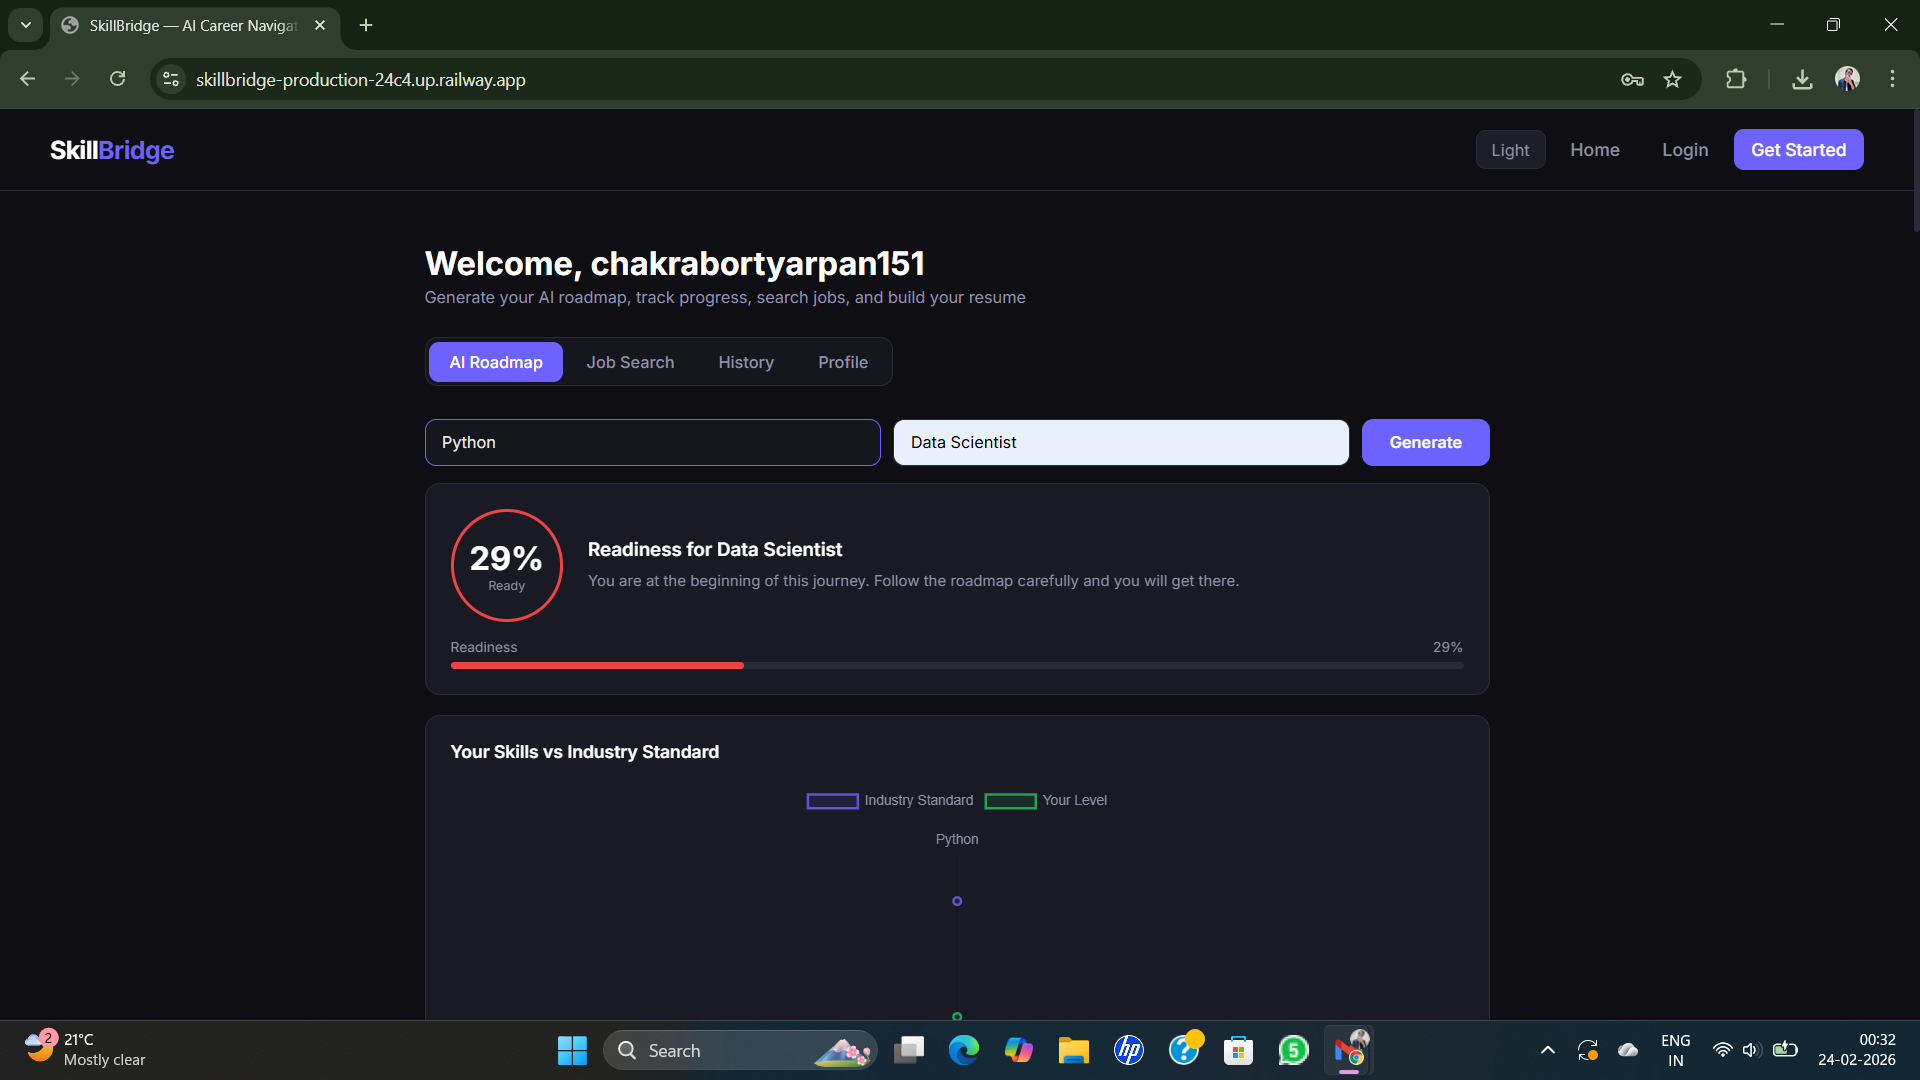Open the History tab
1920x1080 pixels.
point(746,362)
